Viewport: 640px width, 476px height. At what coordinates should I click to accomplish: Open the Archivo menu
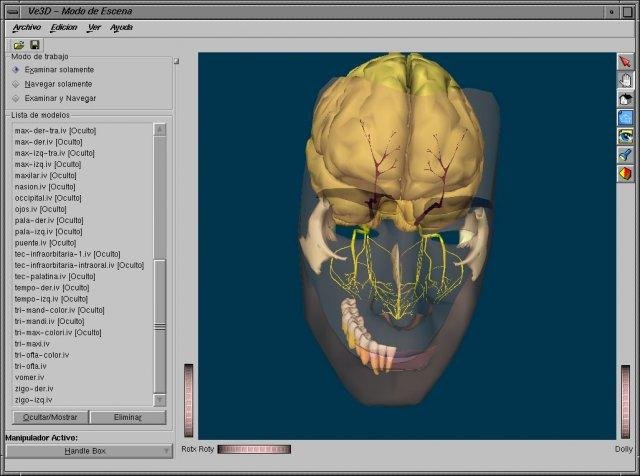(x=26, y=27)
